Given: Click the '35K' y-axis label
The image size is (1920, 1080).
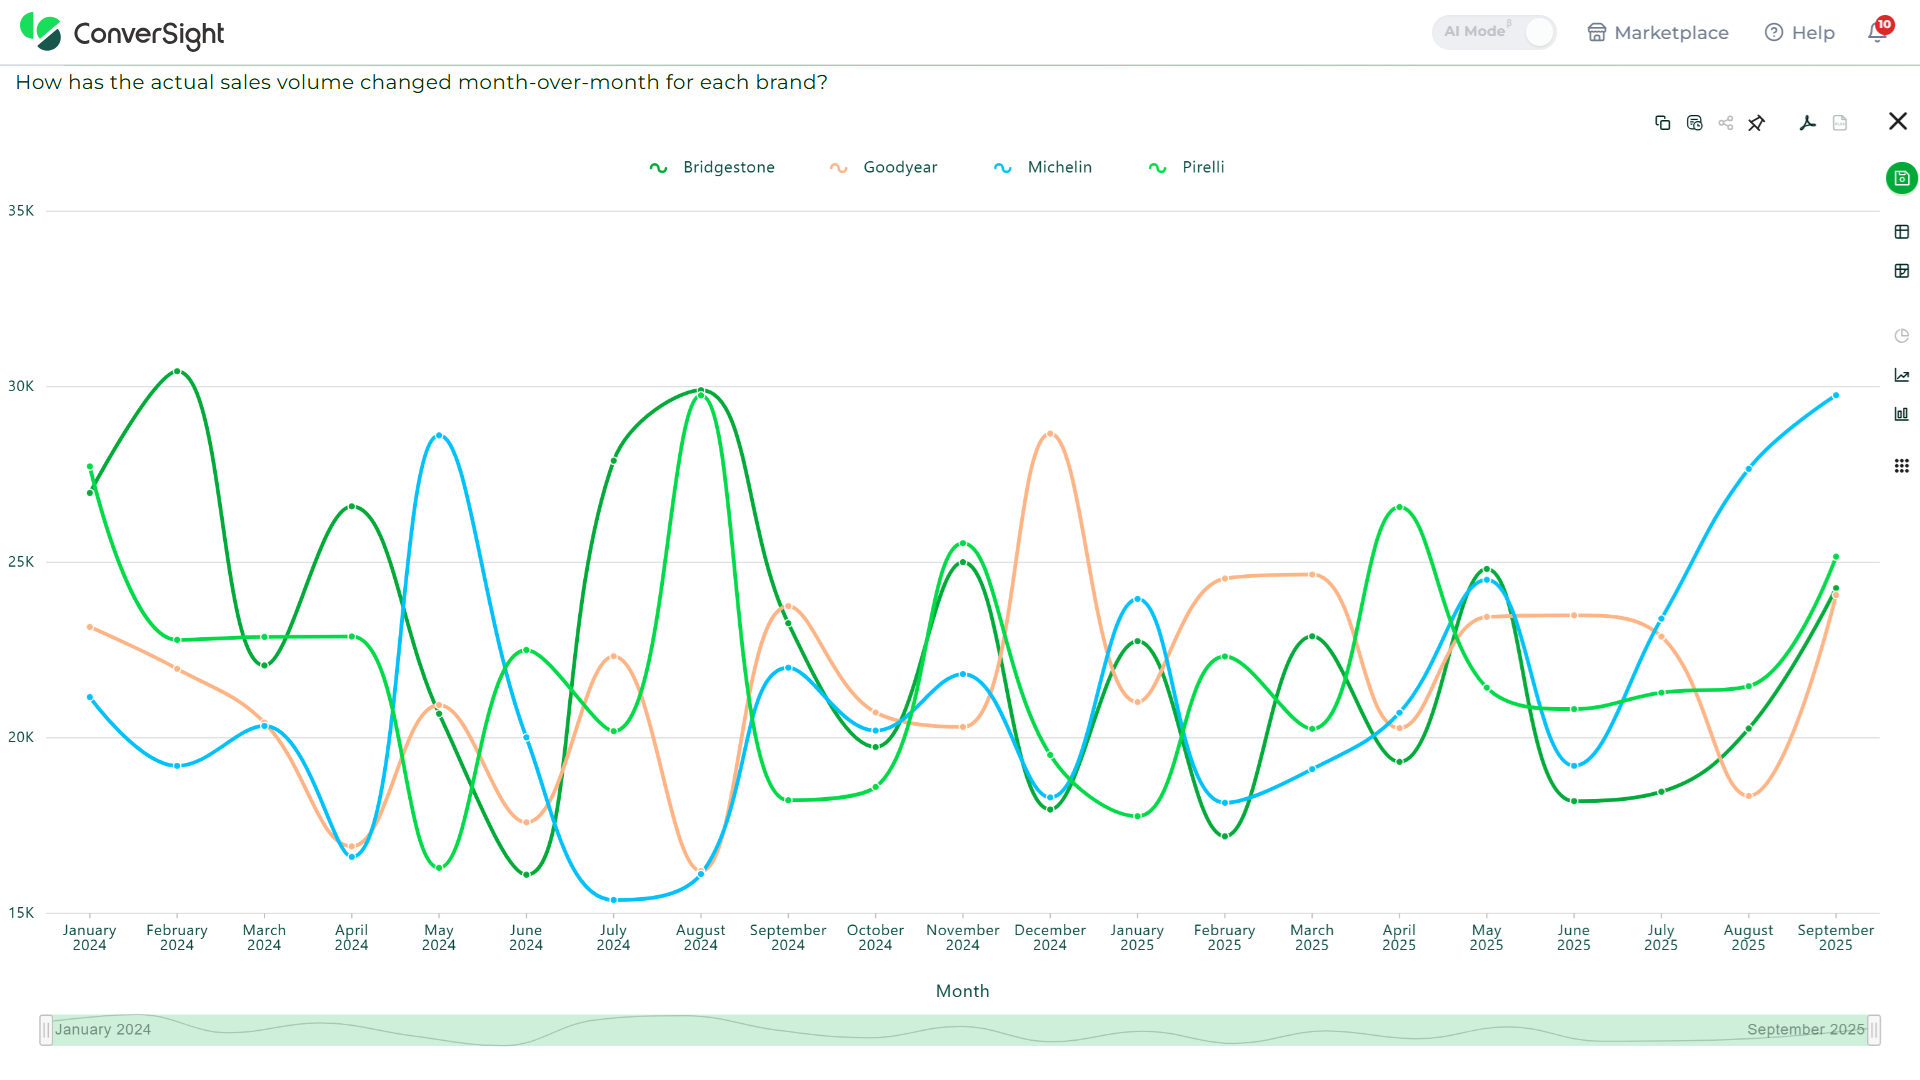Looking at the screenshot, I should tap(21, 211).
